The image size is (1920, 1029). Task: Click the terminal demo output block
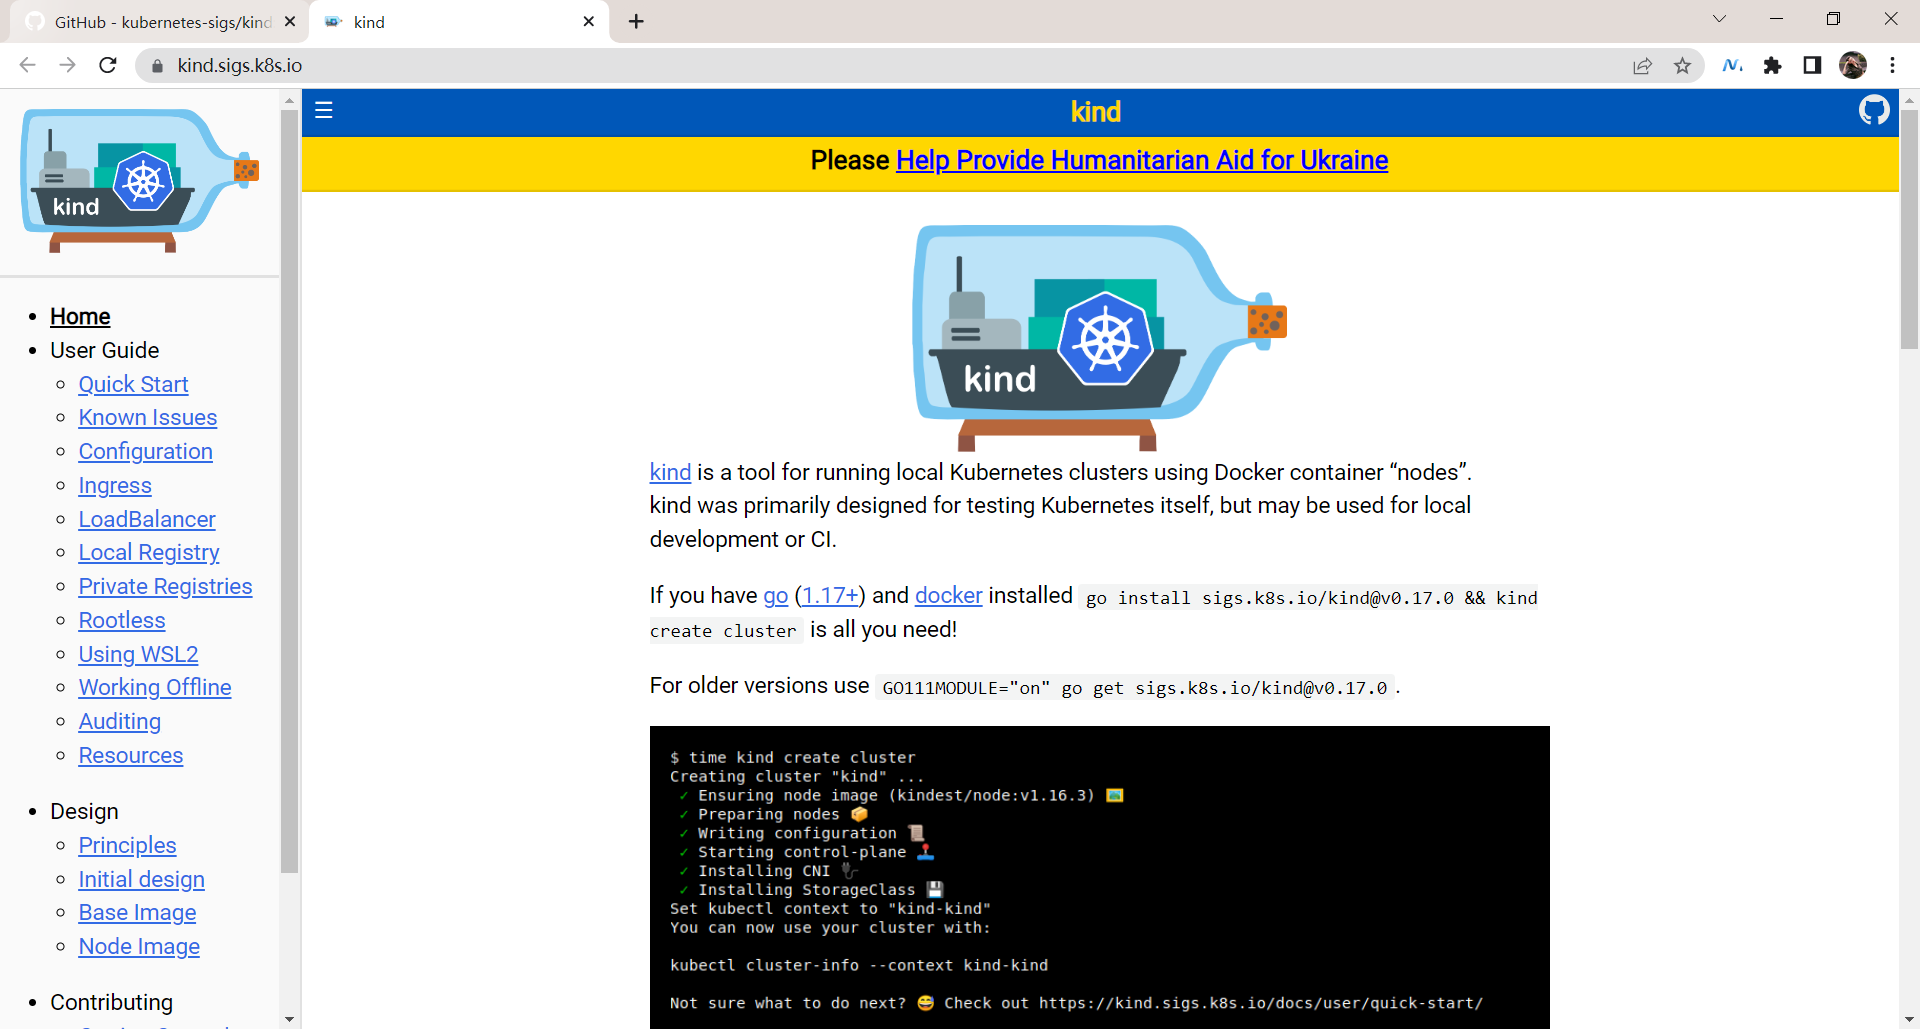[x=1100, y=877]
